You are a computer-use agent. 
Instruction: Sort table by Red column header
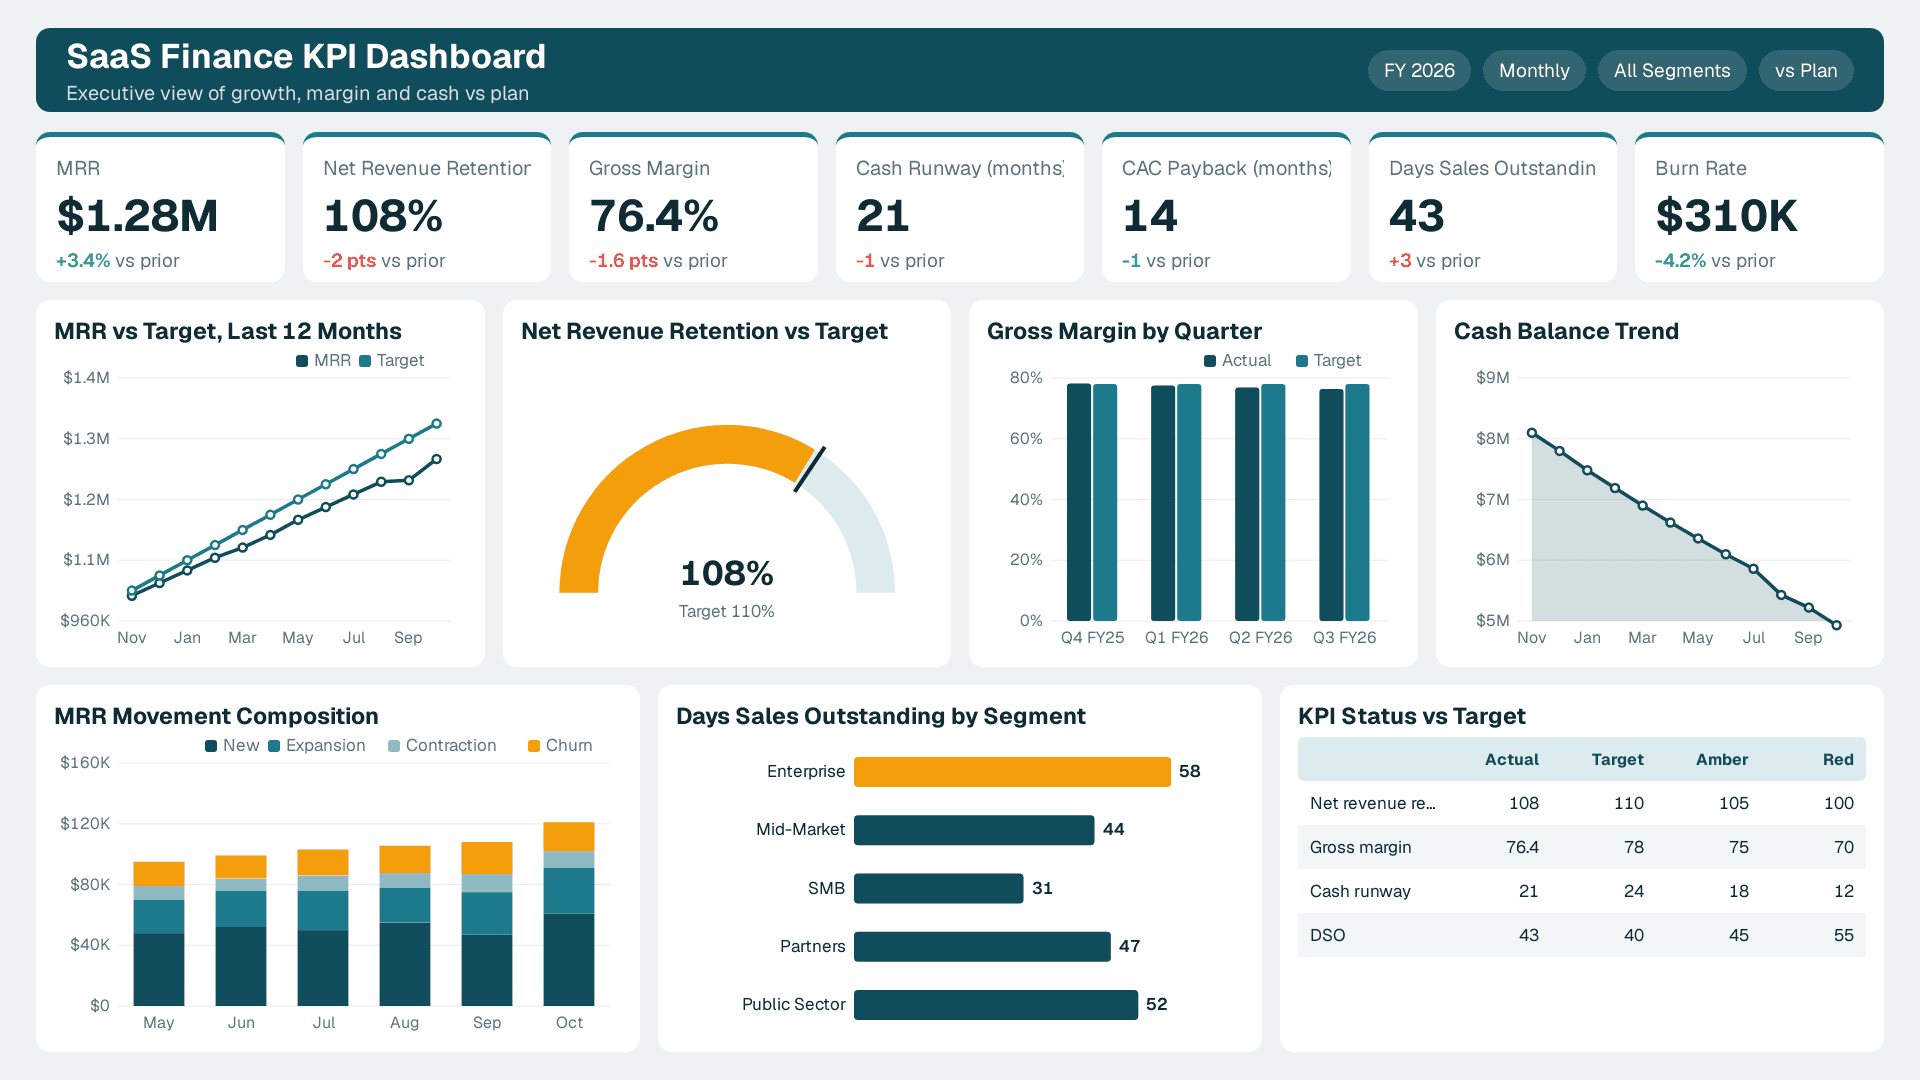click(1838, 760)
